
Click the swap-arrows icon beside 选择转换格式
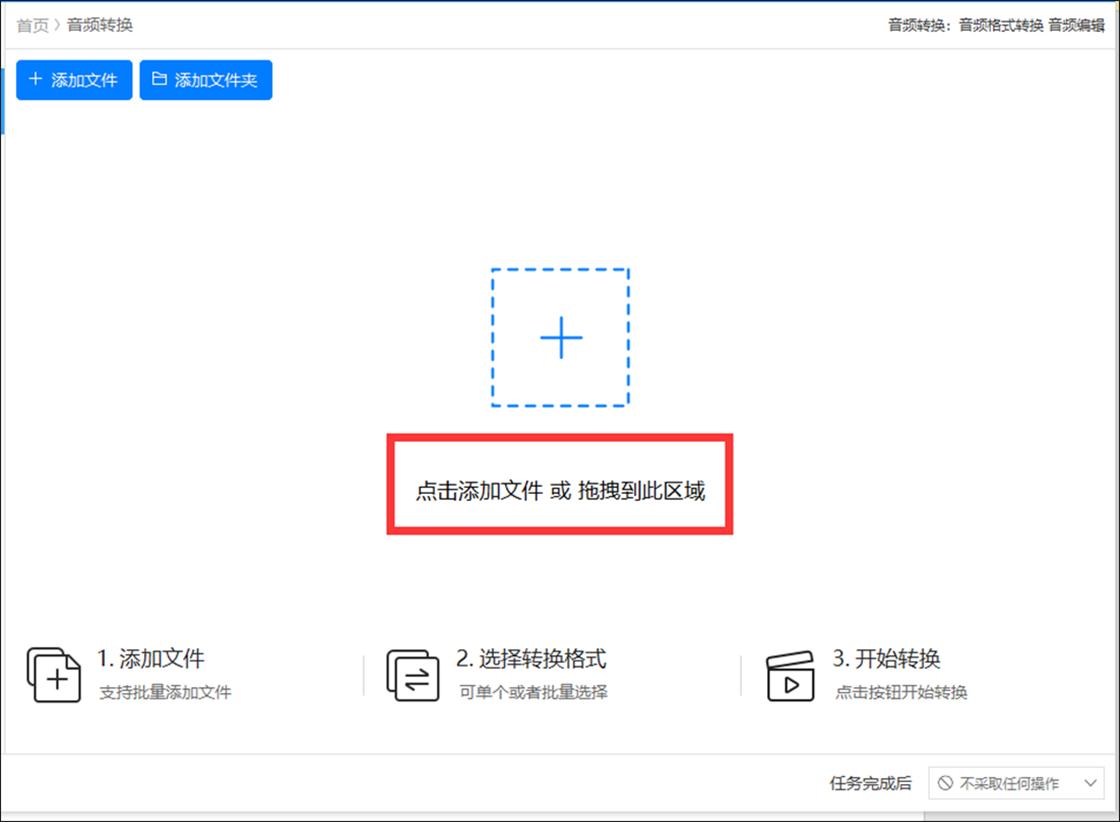coord(413,676)
